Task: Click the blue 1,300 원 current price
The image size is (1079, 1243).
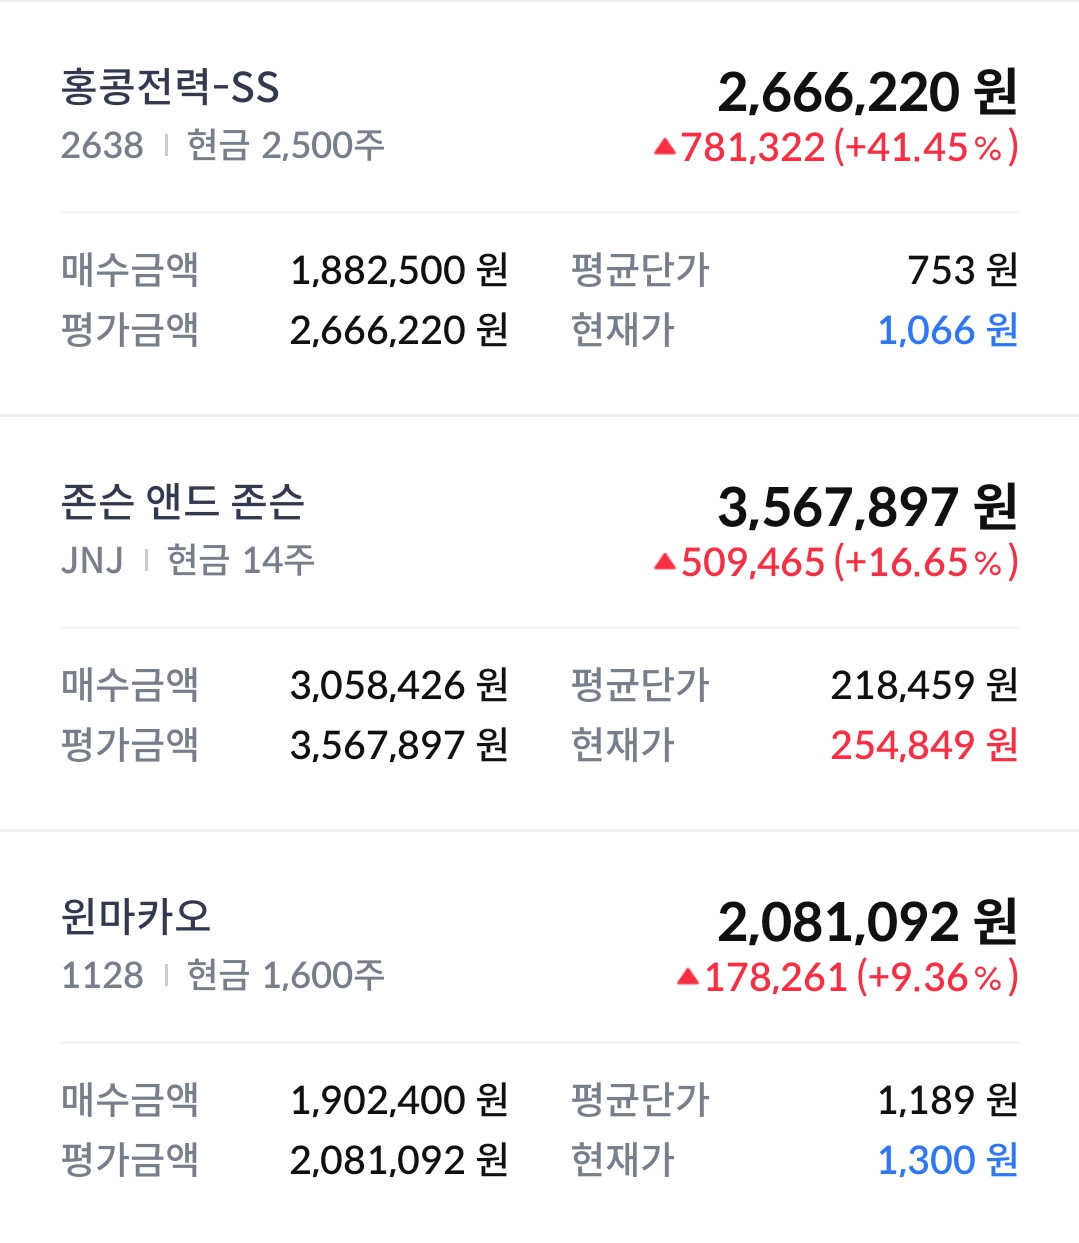Action: pos(947,1160)
